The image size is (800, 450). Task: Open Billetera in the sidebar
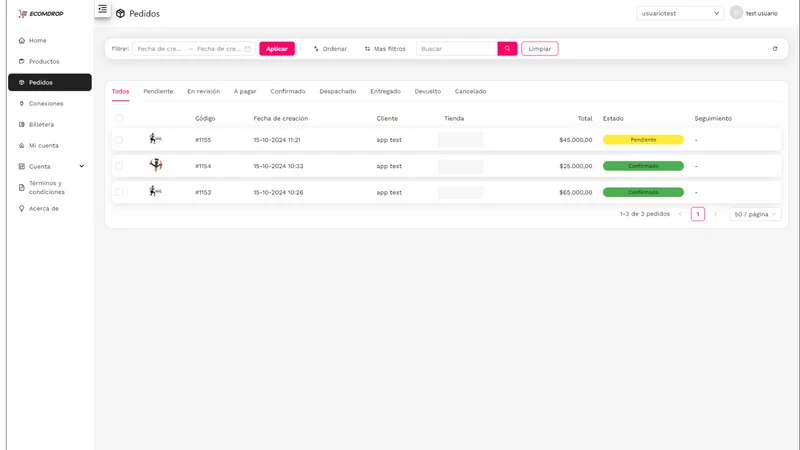(x=49, y=124)
